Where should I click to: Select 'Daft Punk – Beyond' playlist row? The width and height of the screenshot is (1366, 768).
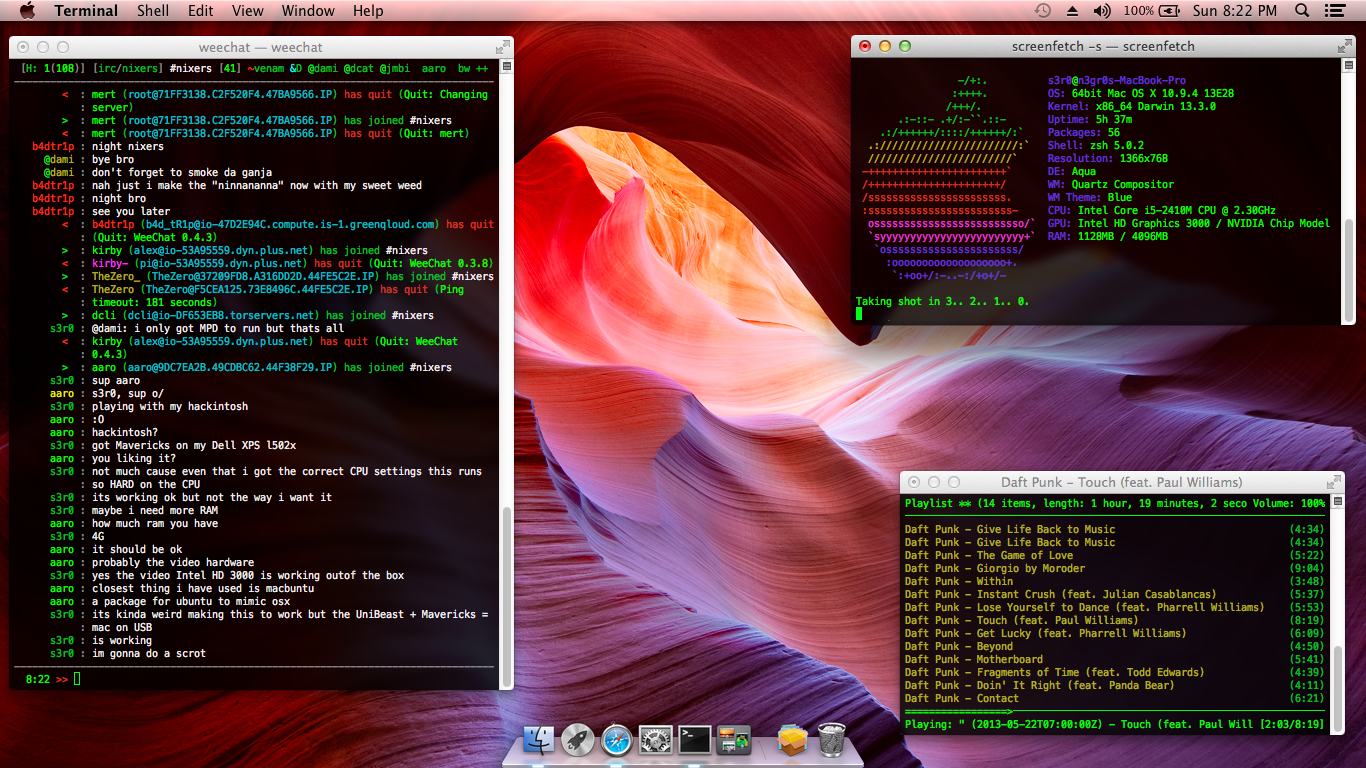1115,646
